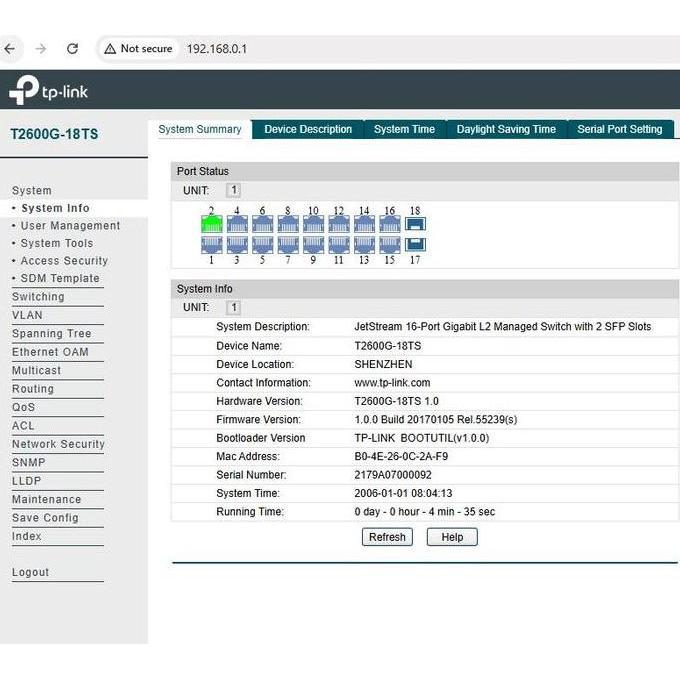The width and height of the screenshot is (680, 680).
Task: Open the System Time tab
Action: coord(405,129)
